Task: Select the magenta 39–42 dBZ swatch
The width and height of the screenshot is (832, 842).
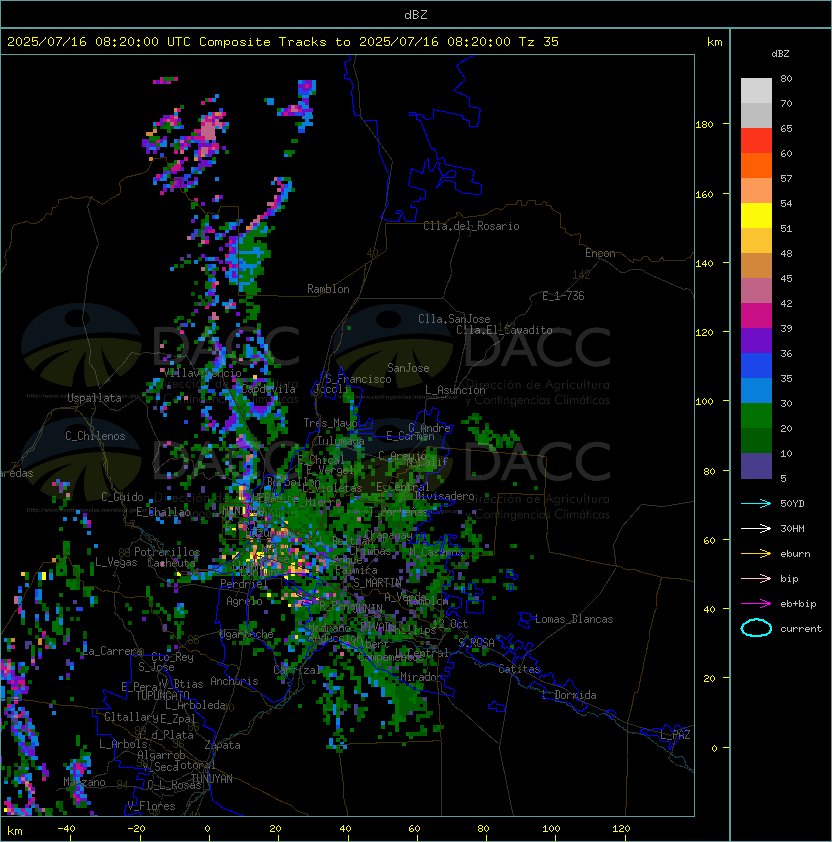Action: click(x=756, y=316)
